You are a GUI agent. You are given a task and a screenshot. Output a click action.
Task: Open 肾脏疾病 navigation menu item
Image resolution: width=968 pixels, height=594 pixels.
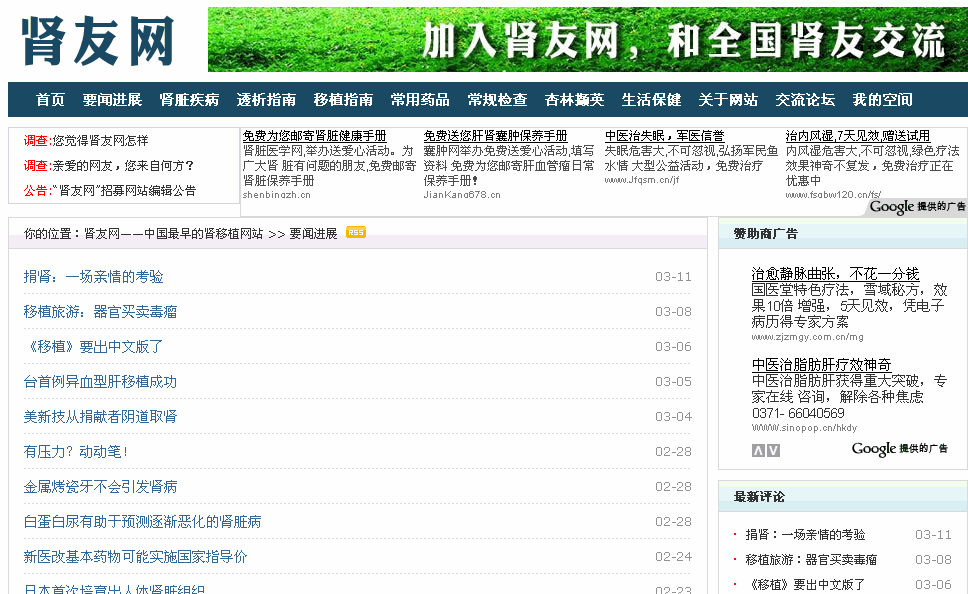pyautogui.click(x=189, y=100)
